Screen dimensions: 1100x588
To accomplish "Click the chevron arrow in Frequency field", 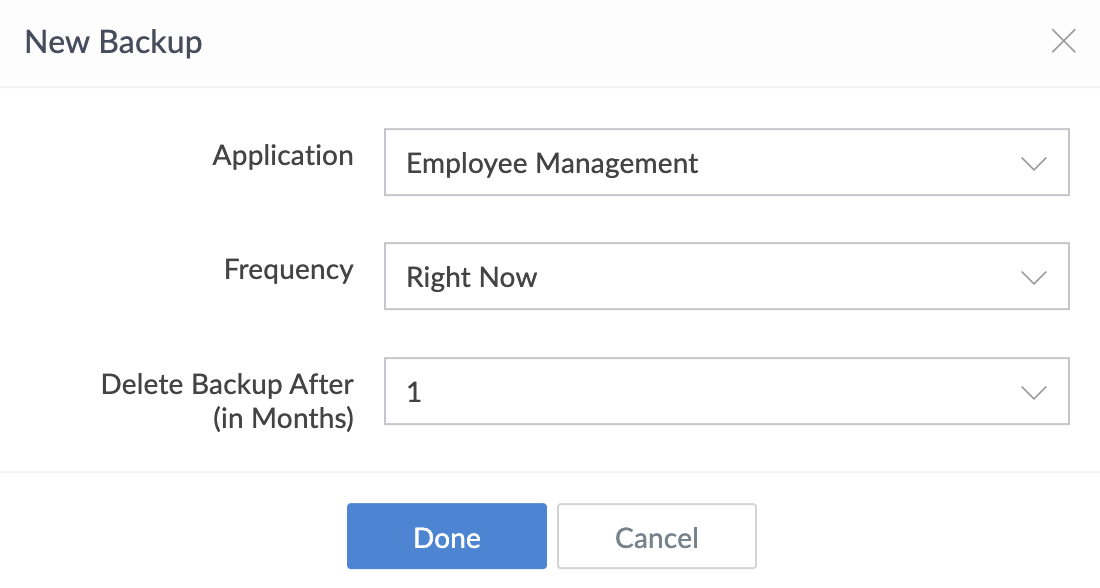I will [1033, 278].
